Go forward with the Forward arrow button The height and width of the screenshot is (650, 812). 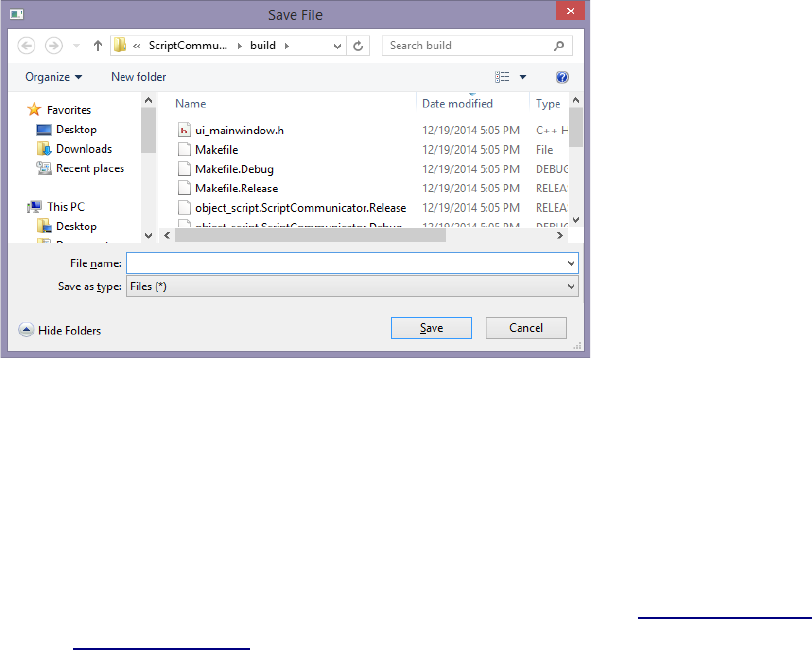53,46
